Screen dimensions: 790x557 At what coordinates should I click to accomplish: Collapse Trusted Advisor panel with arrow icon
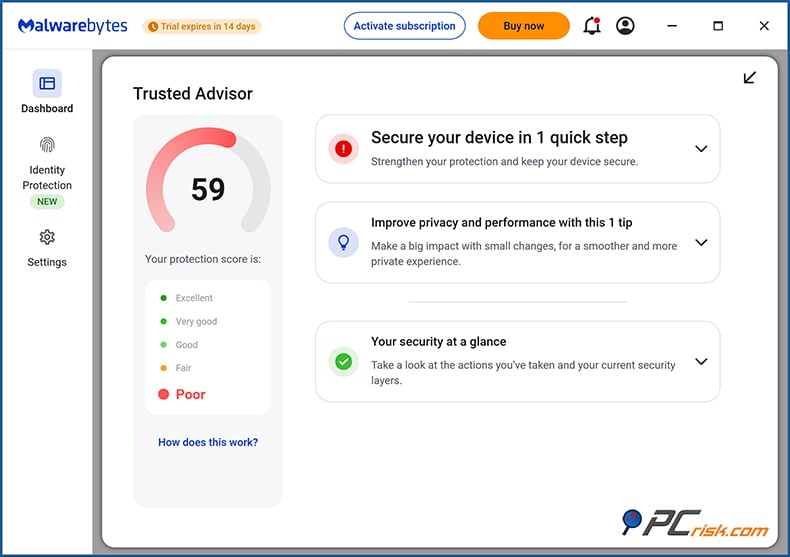click(750, 78)
